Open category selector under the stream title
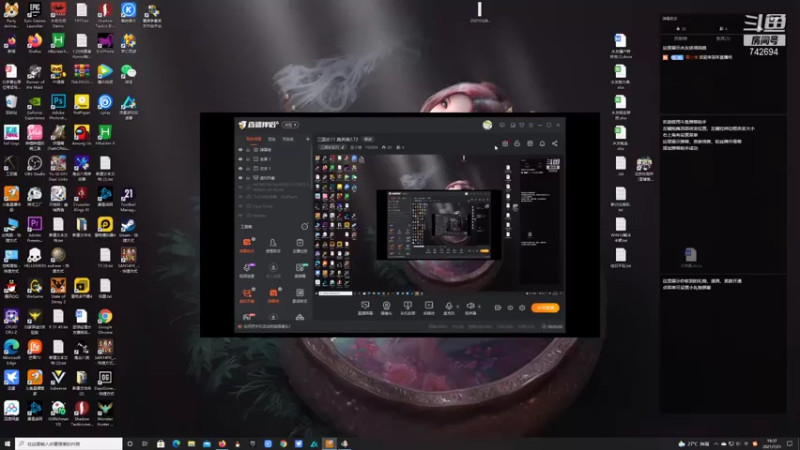The width and height of the screenshot is (800, 450). pyautogui.click(x=332, y=147)
